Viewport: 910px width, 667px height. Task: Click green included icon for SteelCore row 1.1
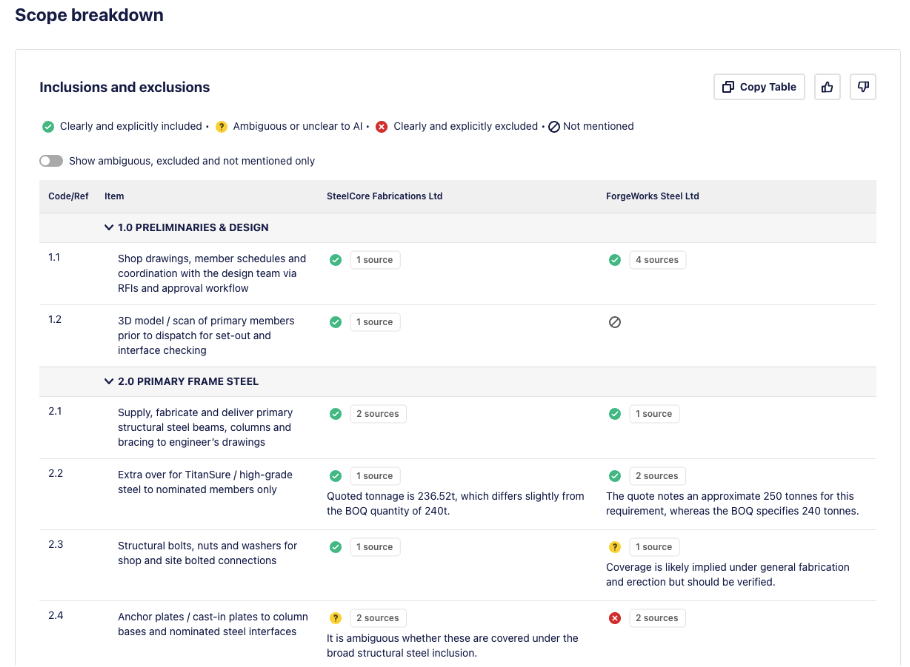(335, 260)
